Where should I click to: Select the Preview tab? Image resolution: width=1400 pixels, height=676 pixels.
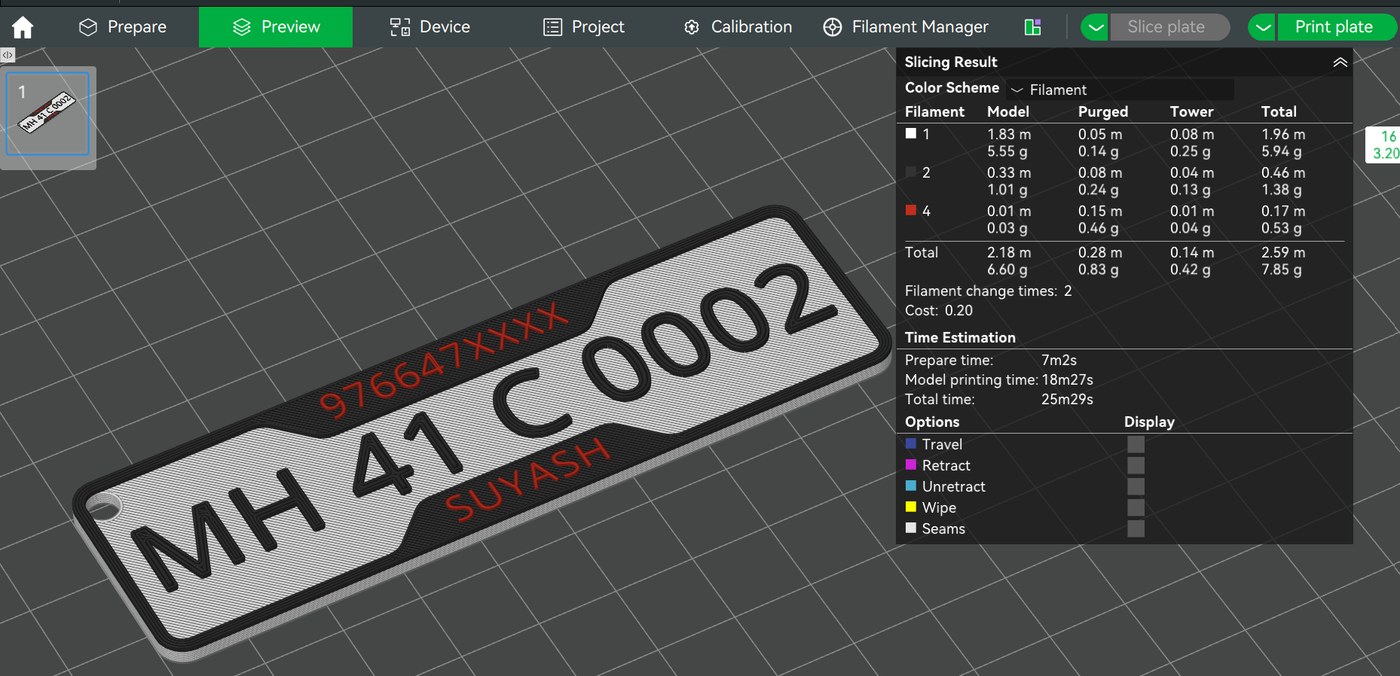[x=276, y=27]
